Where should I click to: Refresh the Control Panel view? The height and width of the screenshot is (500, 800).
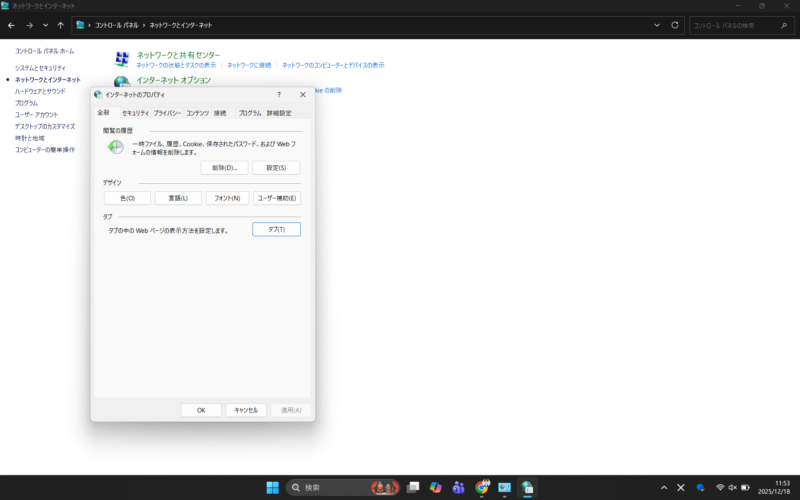[x=675, y=25]
